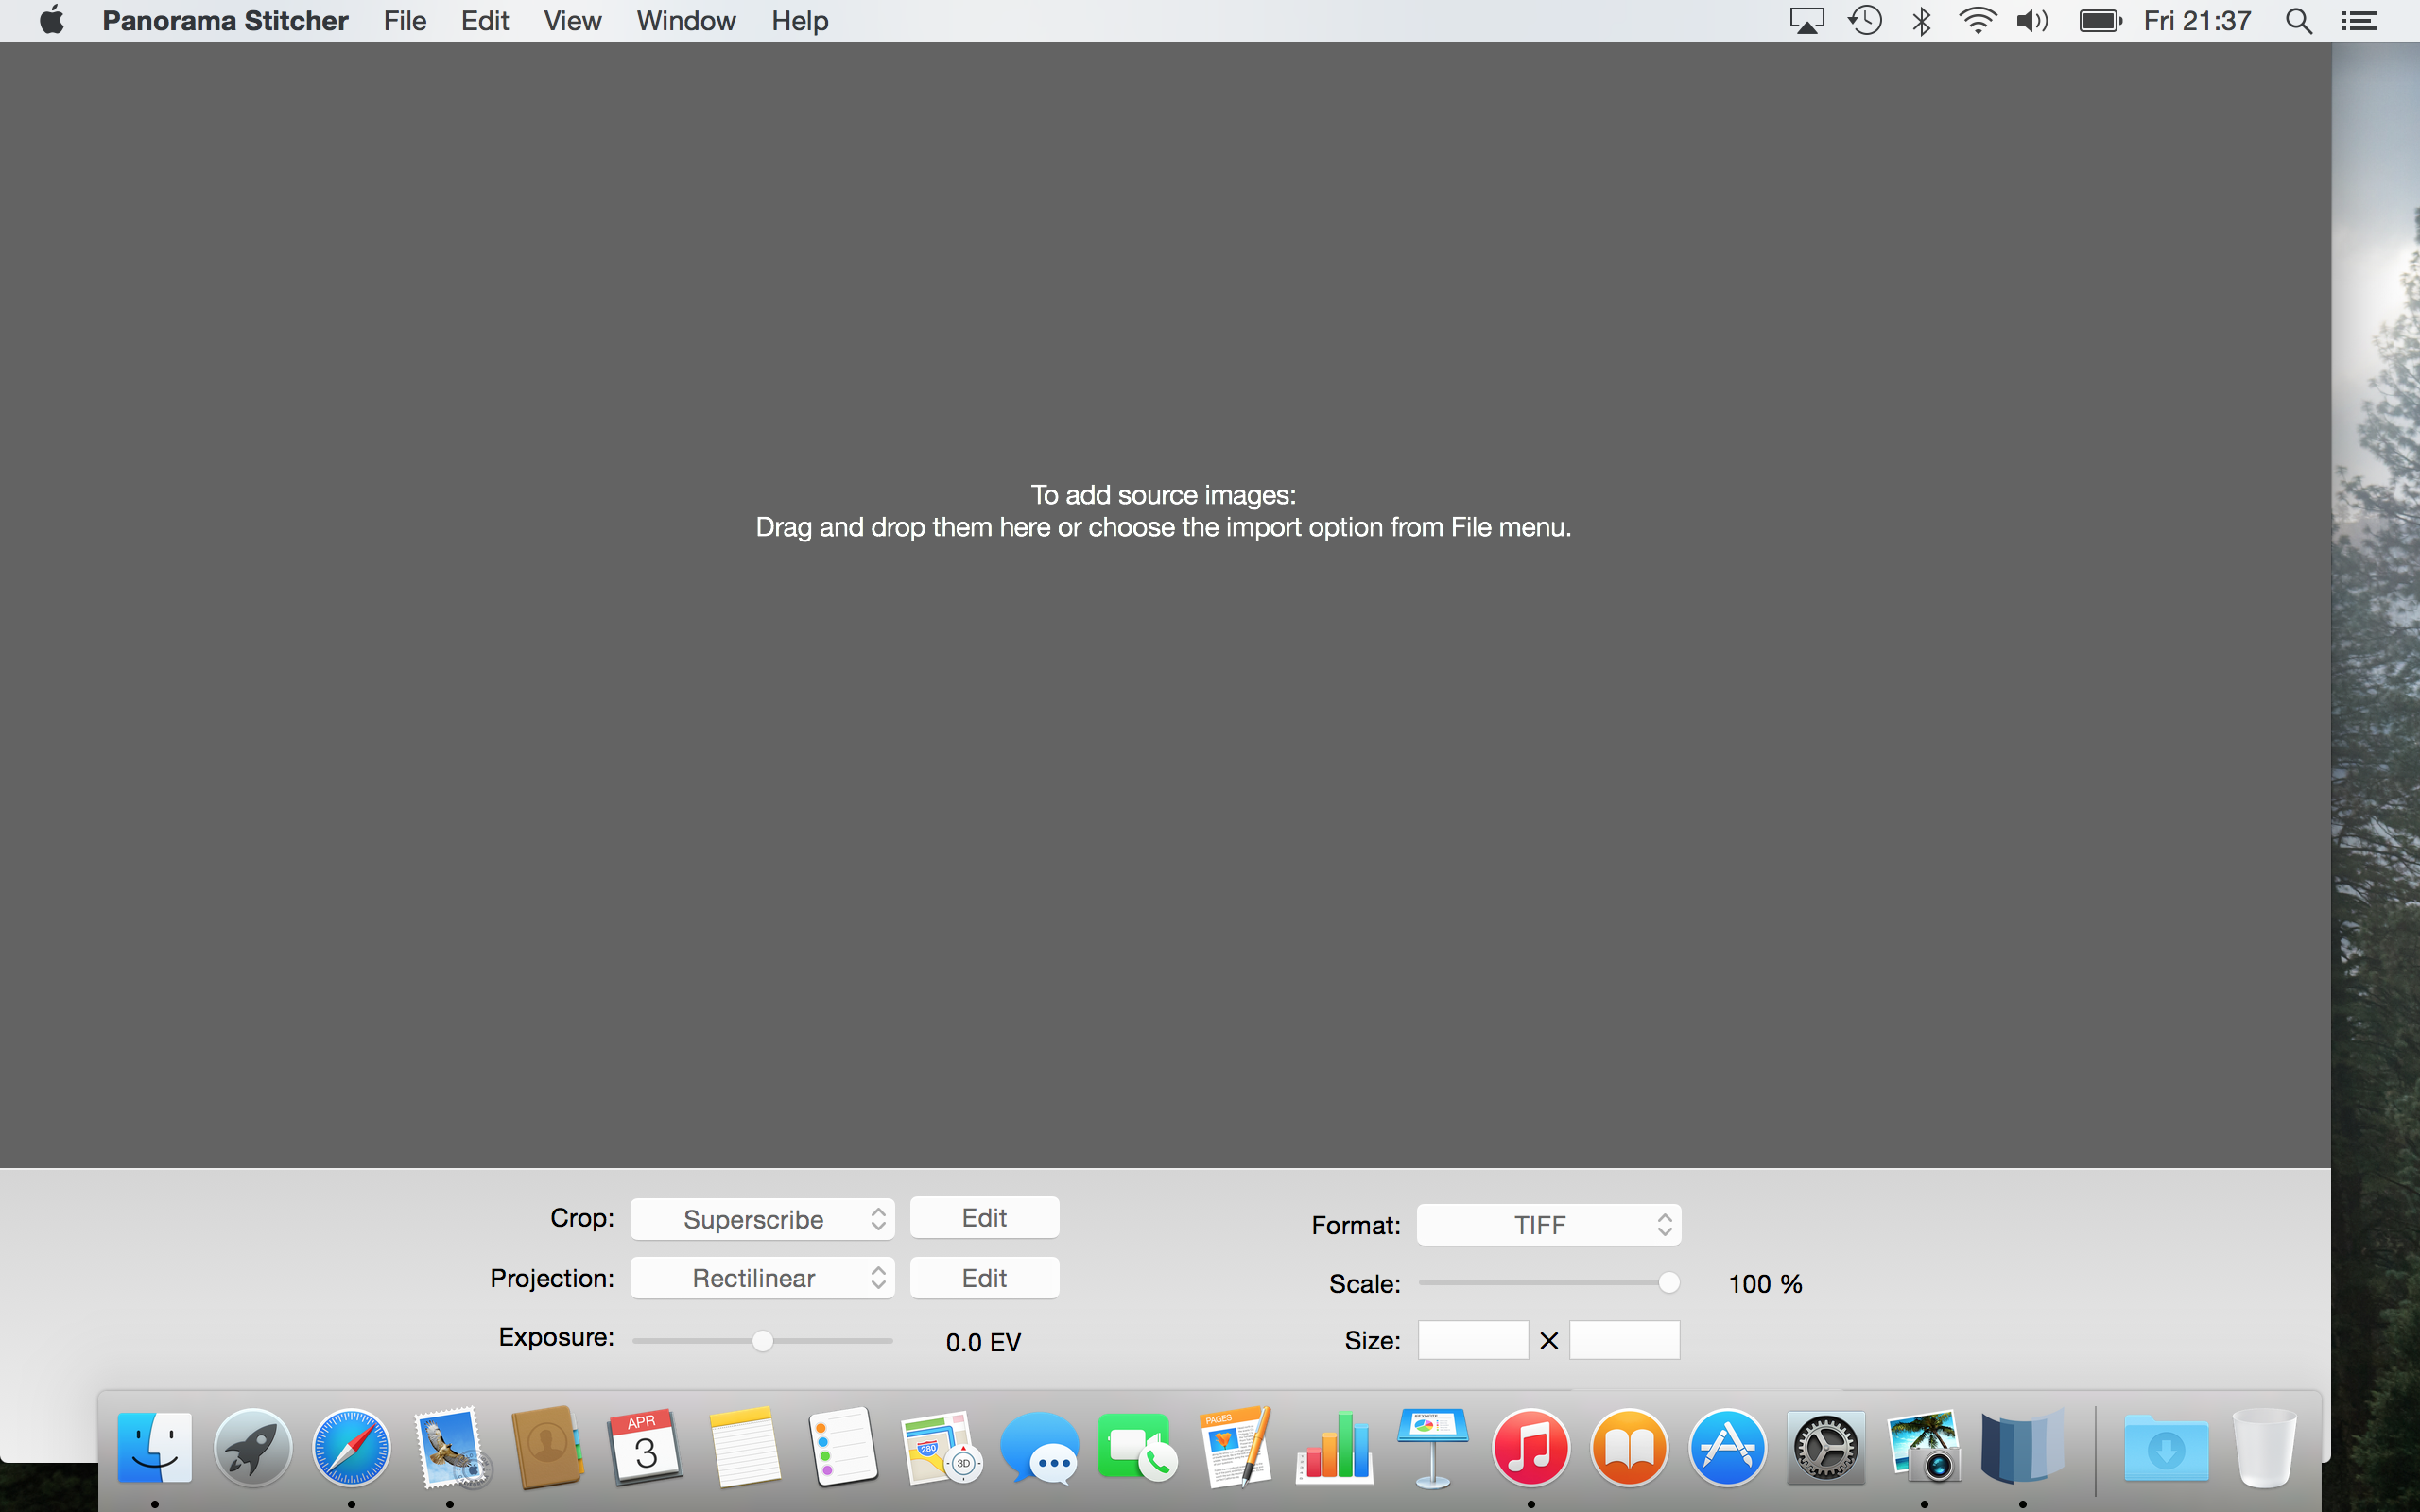The width and height of the screenshot is (2420, 1512).
Task: Open the volume control in menu bar
Action: pyautogui.click(x=2032, y=21)
